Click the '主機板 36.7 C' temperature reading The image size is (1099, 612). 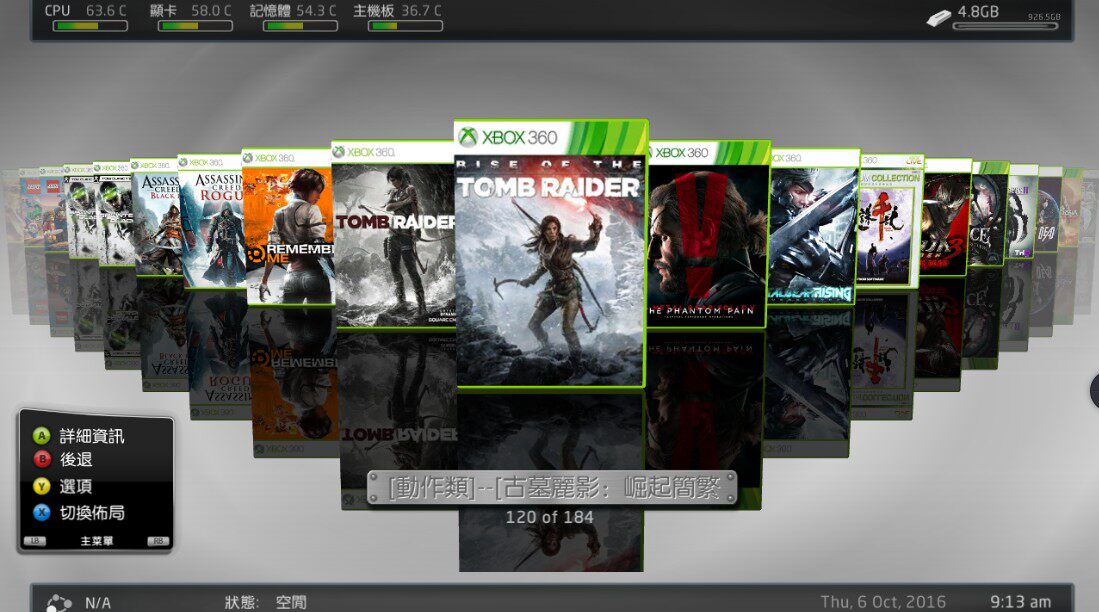tap(397, 11)
